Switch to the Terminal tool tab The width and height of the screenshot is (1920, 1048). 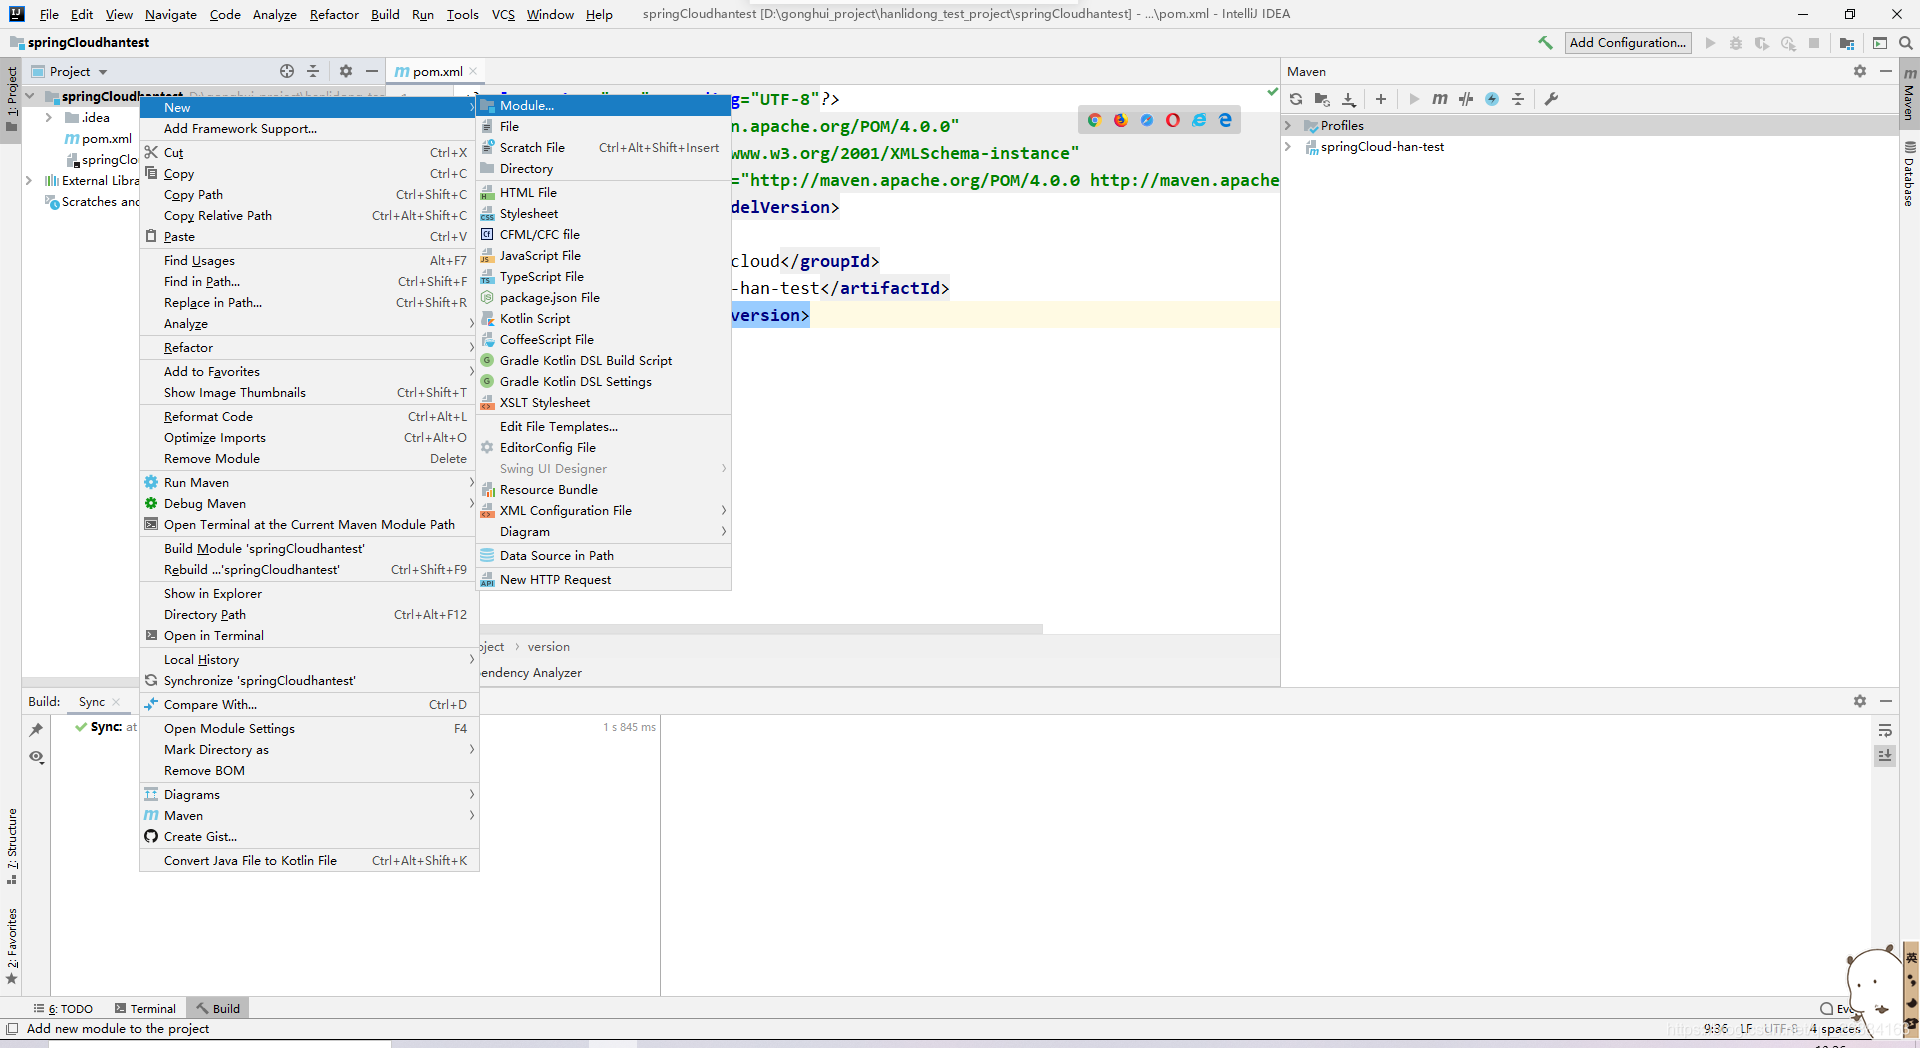(145, 1008)
